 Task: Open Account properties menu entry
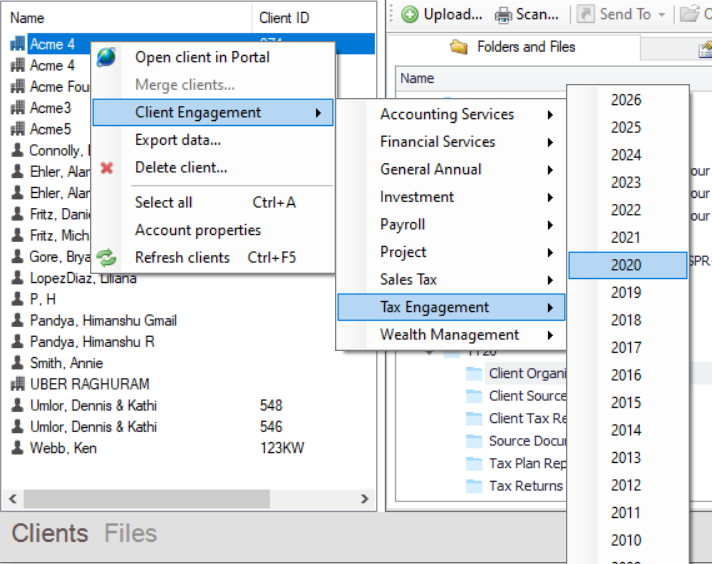pos(198,230)
